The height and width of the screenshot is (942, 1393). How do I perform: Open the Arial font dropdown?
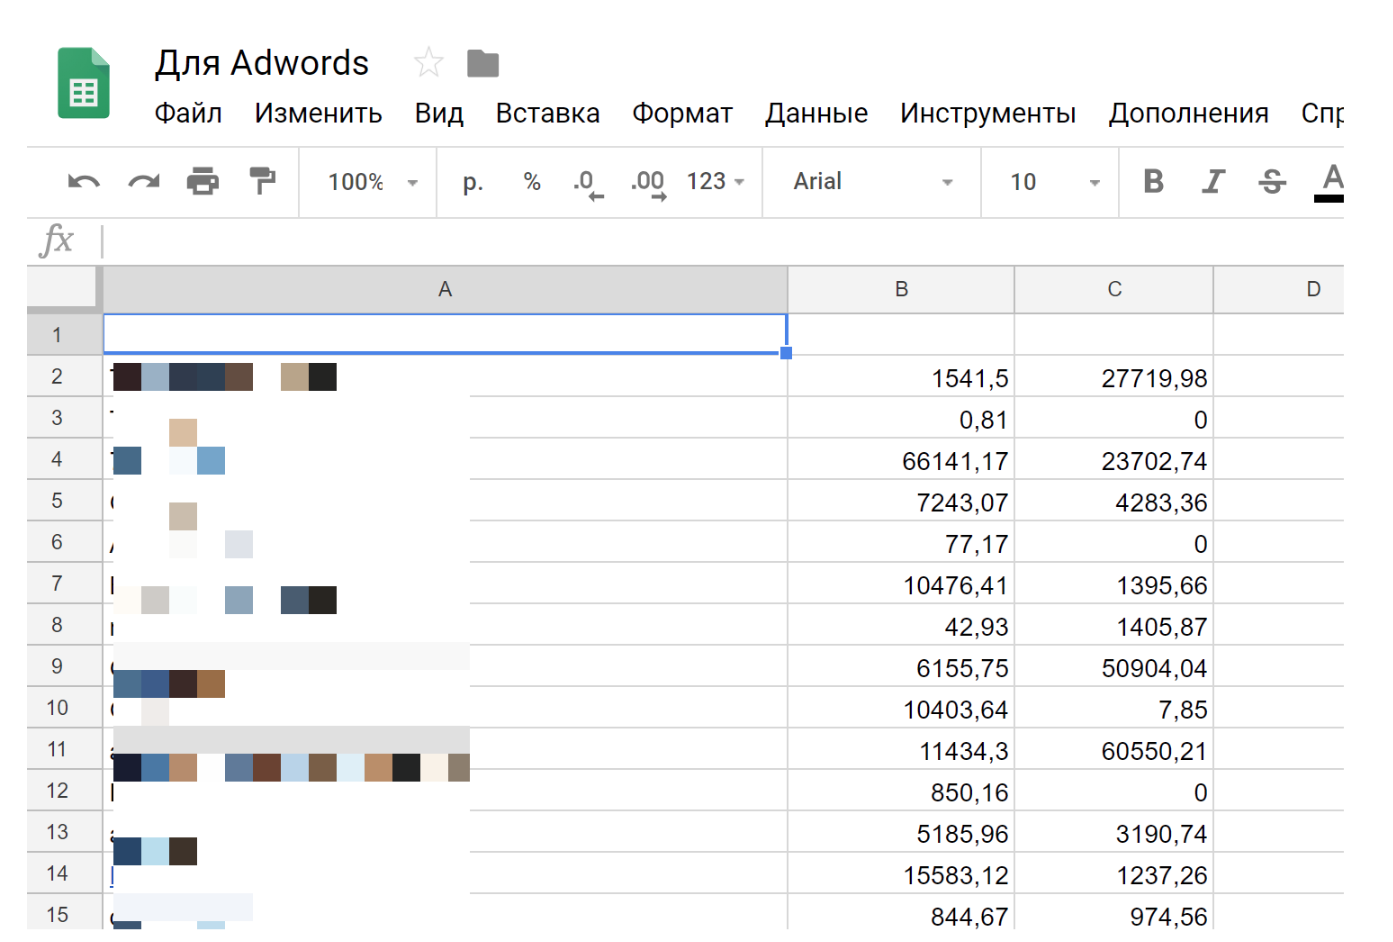pos(873,182)
